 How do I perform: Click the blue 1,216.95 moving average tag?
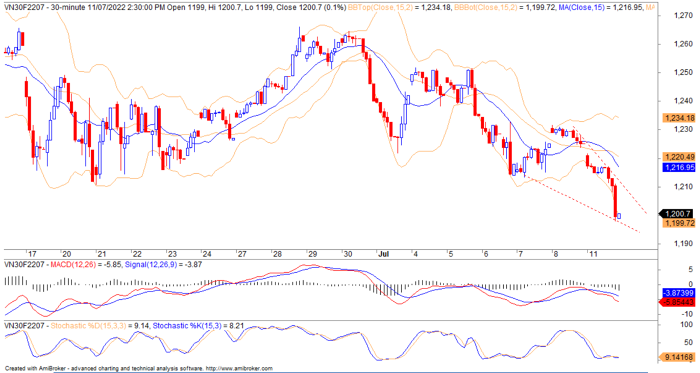679,167
